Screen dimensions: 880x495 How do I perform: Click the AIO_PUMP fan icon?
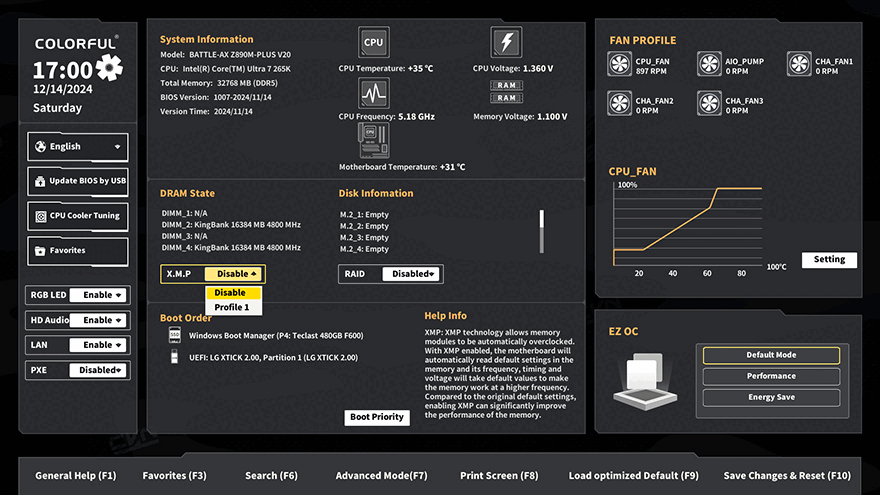(x=709, y=64)
